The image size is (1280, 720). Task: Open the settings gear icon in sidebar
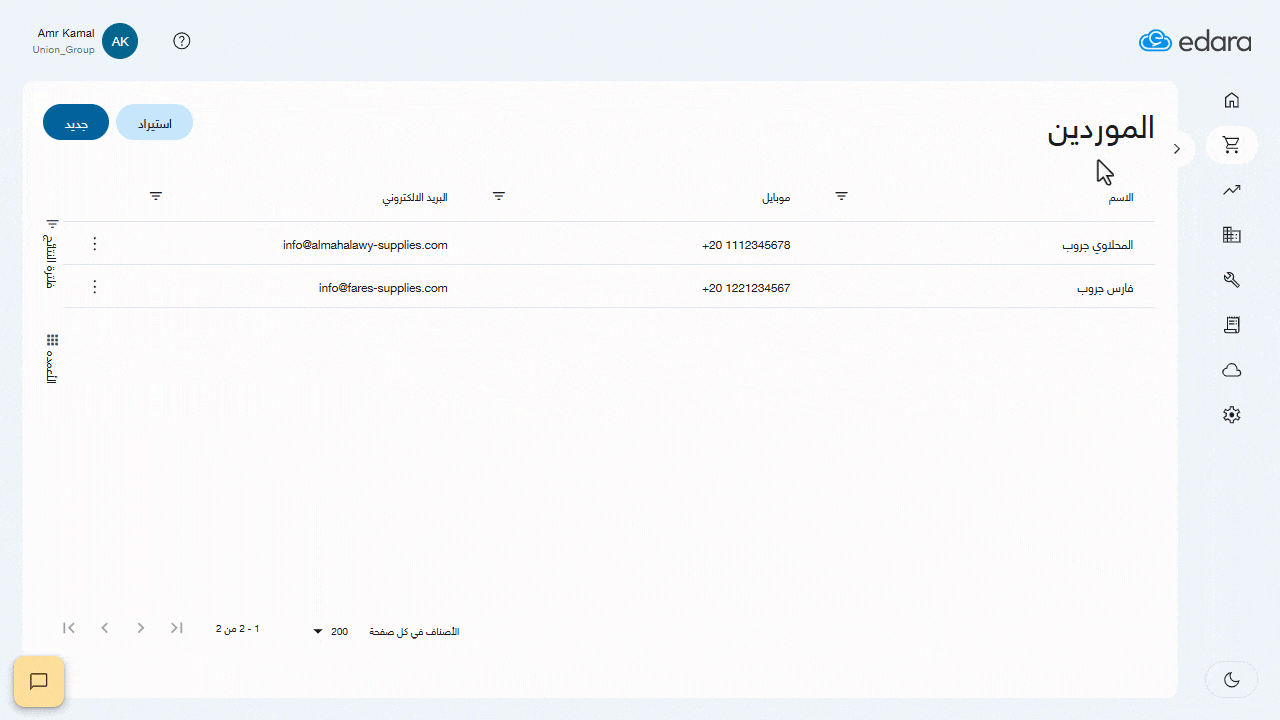coord(1232,414)
